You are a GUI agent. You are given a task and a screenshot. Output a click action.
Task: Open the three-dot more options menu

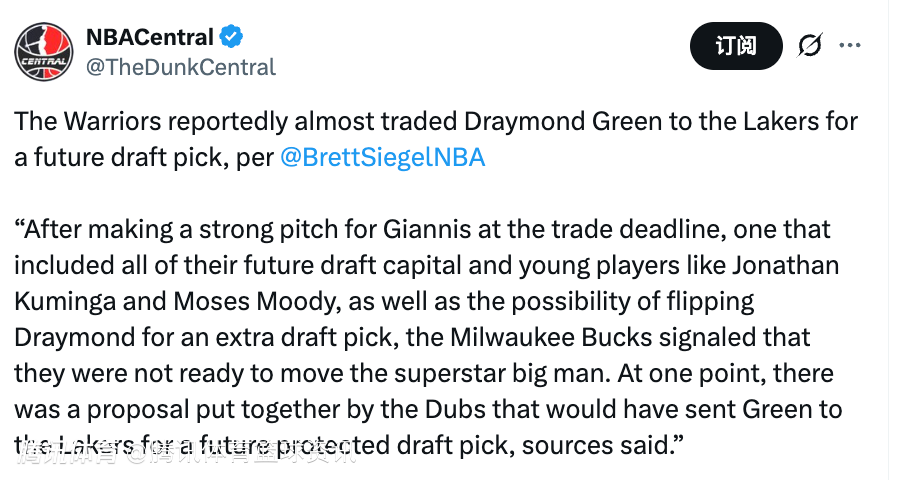[x=850, y=46]
